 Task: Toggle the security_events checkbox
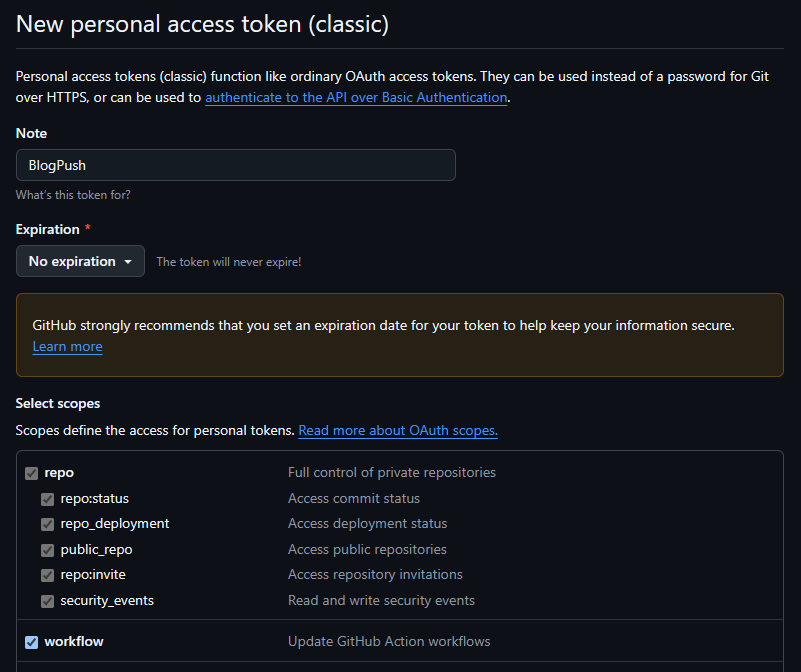click(x=48, y=601)
